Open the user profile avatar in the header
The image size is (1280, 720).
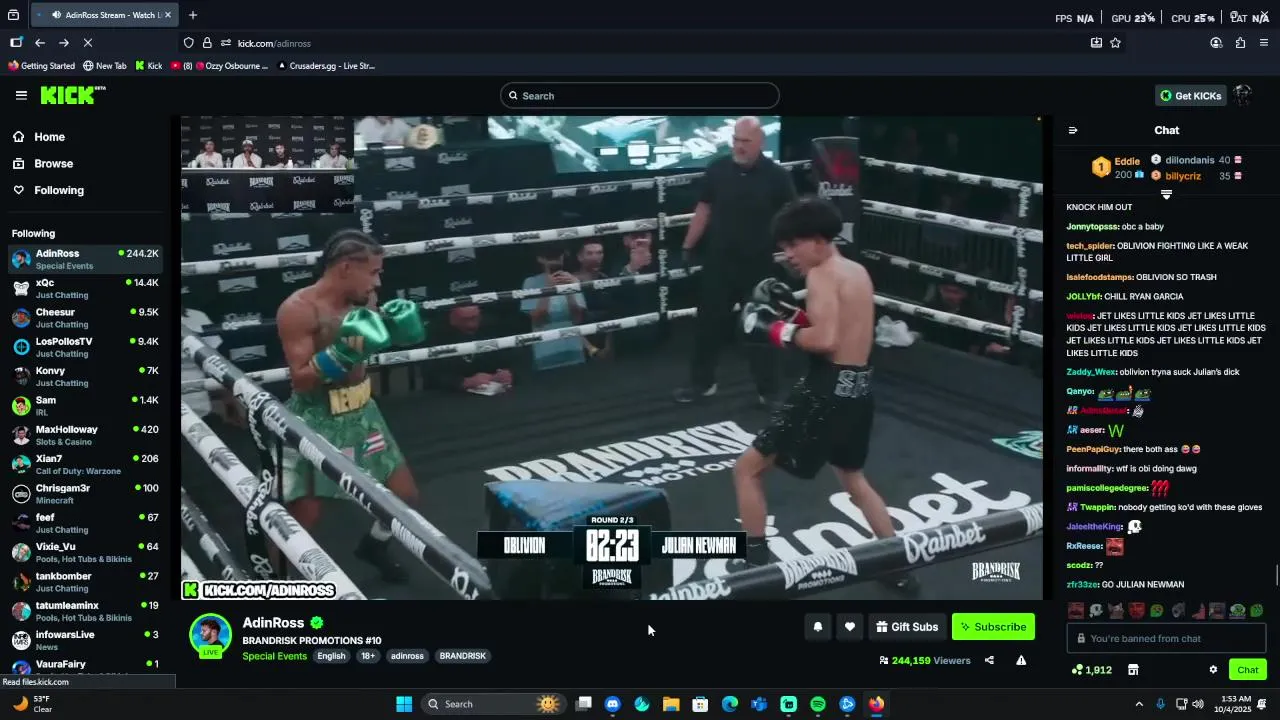pos(1243,95)
